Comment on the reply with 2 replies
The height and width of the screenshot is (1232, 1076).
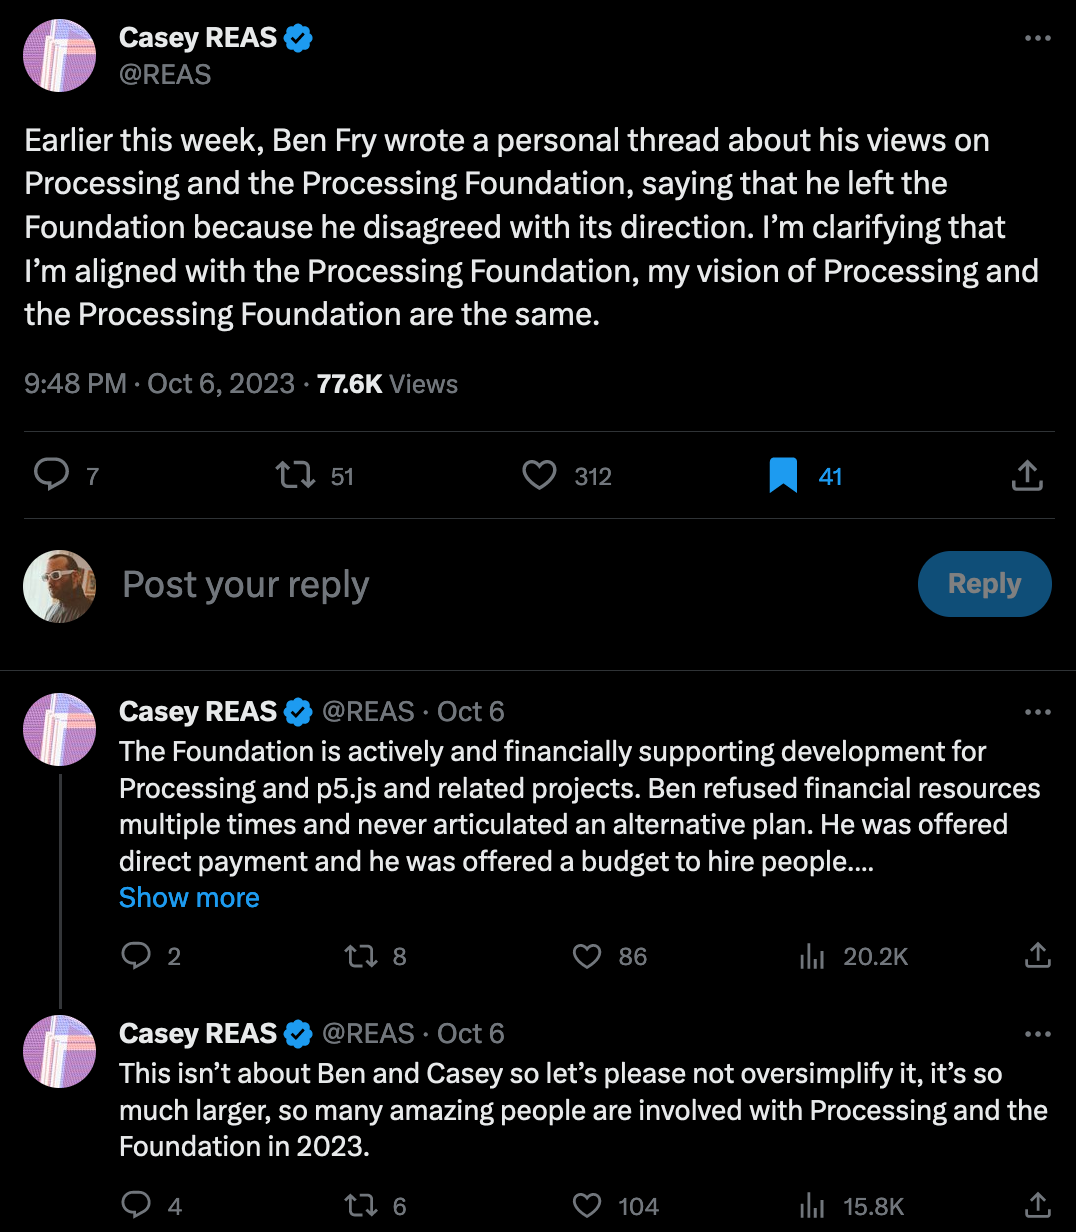tap(136, 956)
